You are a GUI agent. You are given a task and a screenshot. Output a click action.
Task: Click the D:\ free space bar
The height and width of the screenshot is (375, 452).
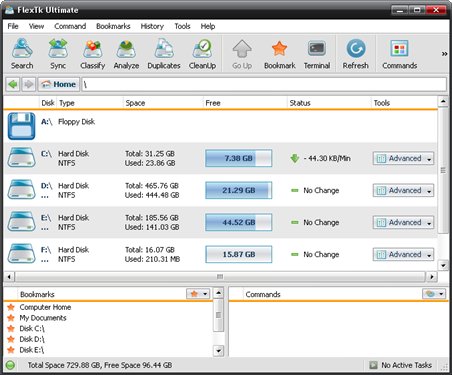pyautogui.click(x=239, y=191)
